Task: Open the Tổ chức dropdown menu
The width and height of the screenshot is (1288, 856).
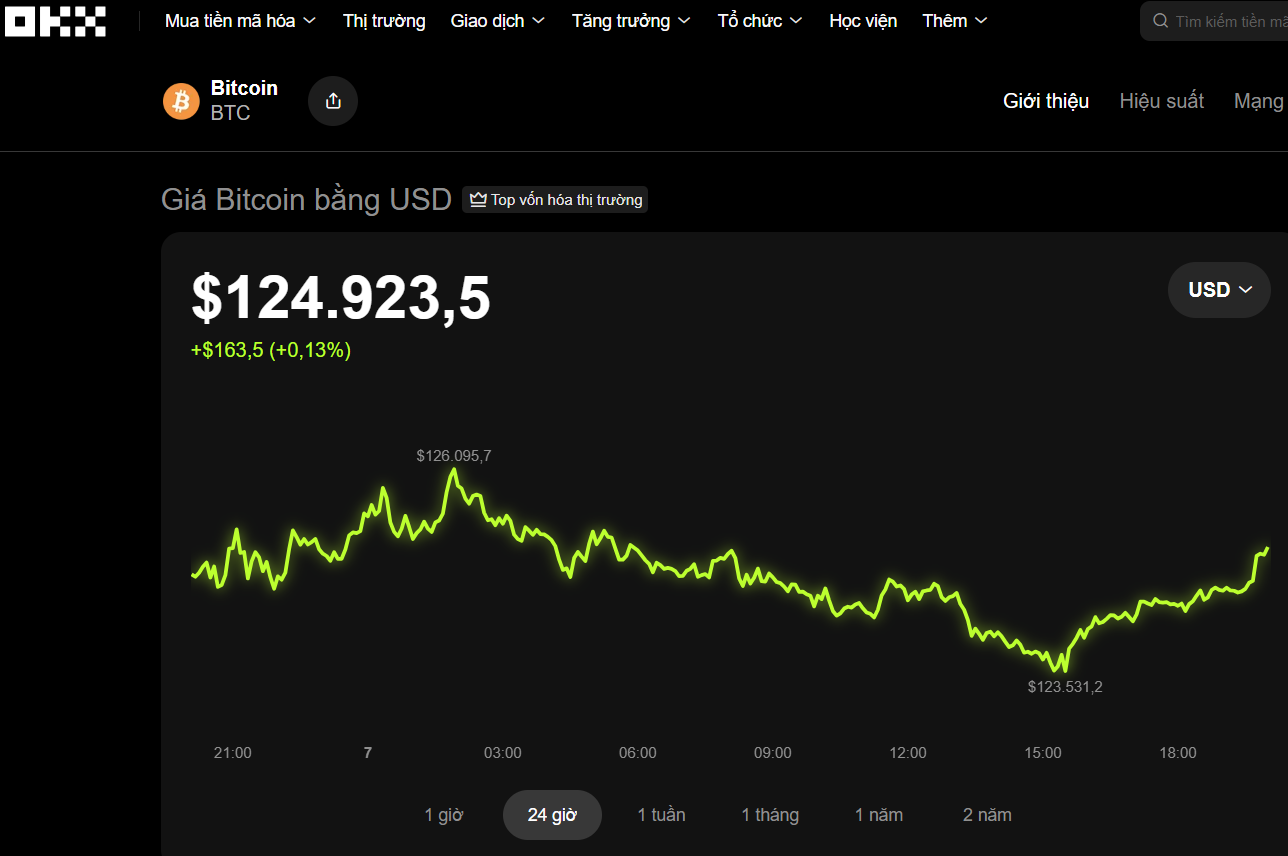Action: pyautogui.click(x=759, y=21)
